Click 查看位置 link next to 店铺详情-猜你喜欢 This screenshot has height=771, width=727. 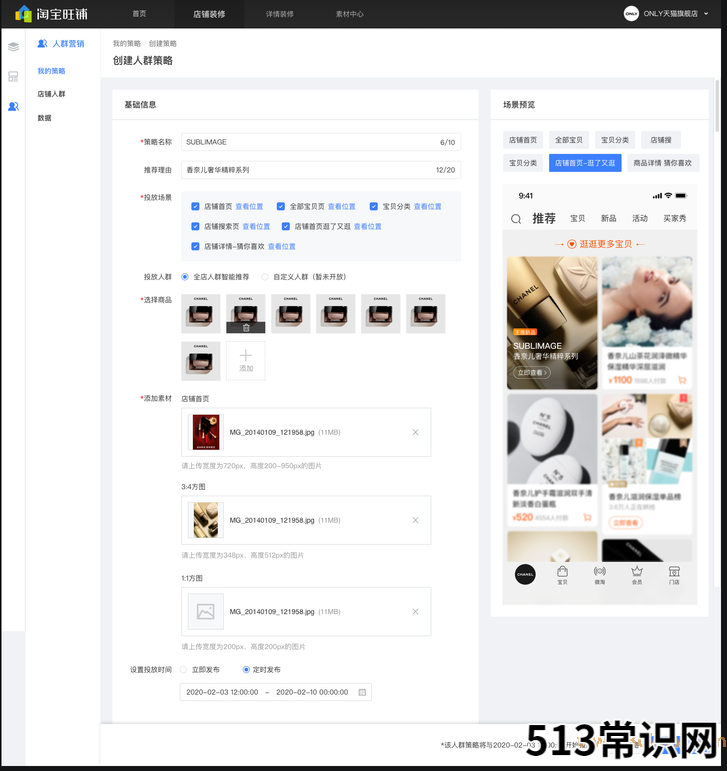click(x=282, y=246)
